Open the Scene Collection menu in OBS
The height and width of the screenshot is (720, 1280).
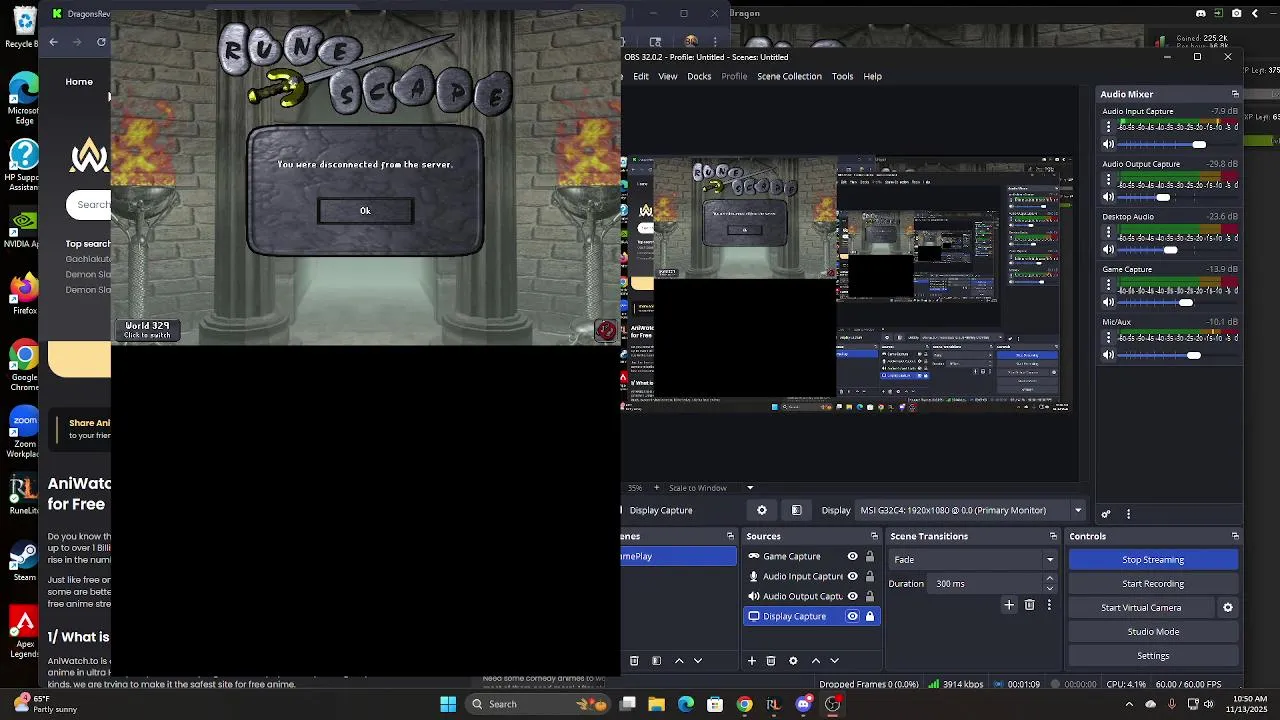click(789, 76)
